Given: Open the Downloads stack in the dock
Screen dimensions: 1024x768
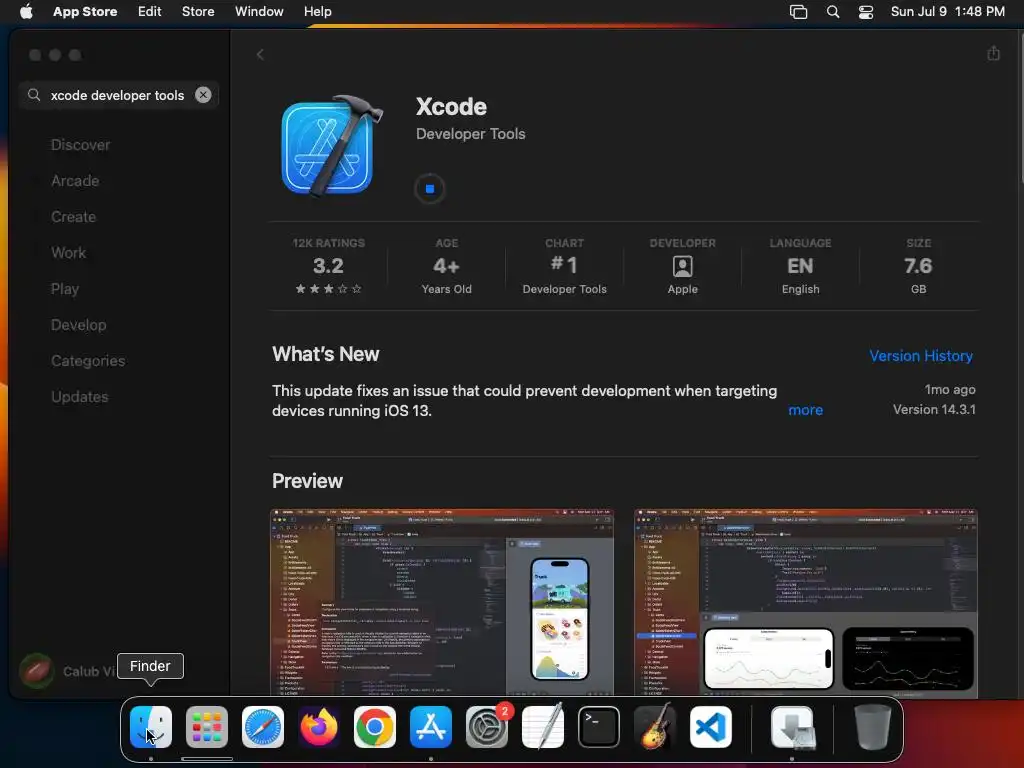Looking at the screenshot, I should coord(793,727).
